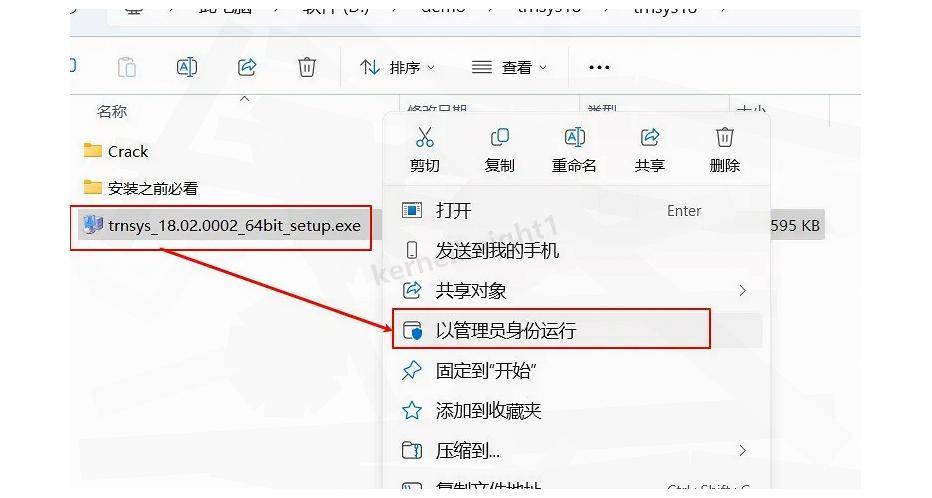This screenshot has height=498, width=932.
Task: Click the Paste icon in the Explorer toolbar
Action: pos(127,67)
